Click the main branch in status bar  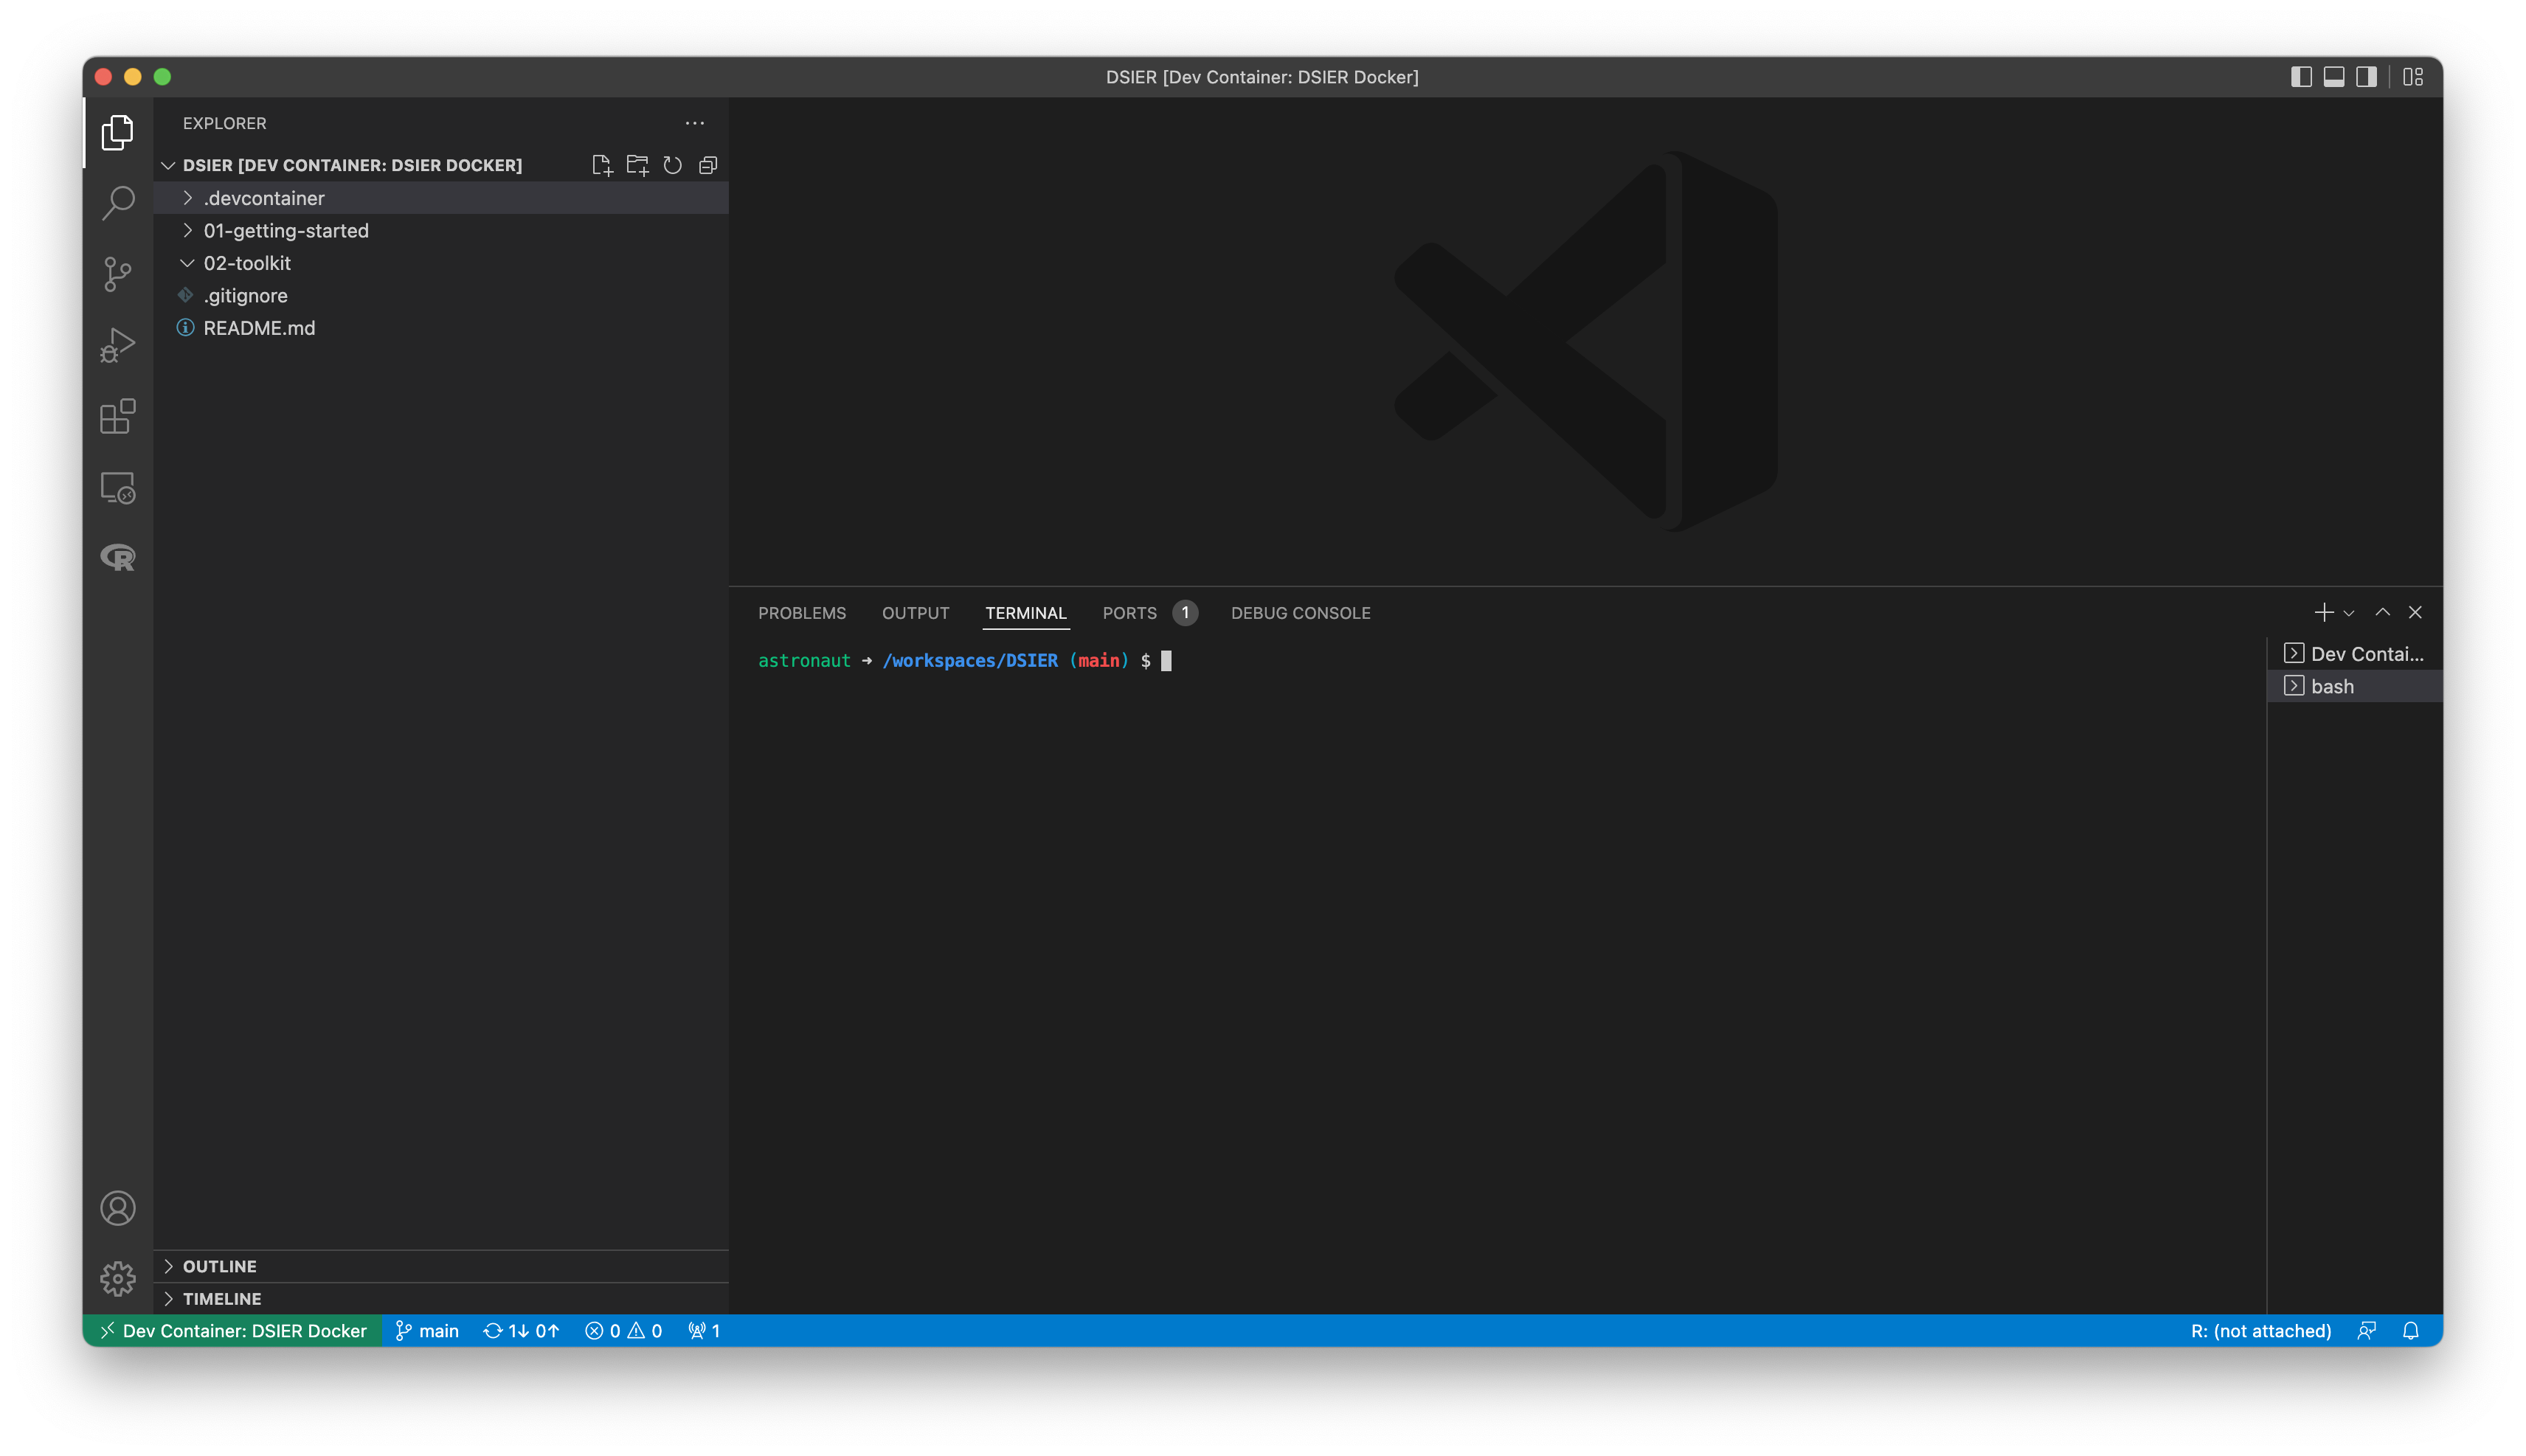[428, 1331]
